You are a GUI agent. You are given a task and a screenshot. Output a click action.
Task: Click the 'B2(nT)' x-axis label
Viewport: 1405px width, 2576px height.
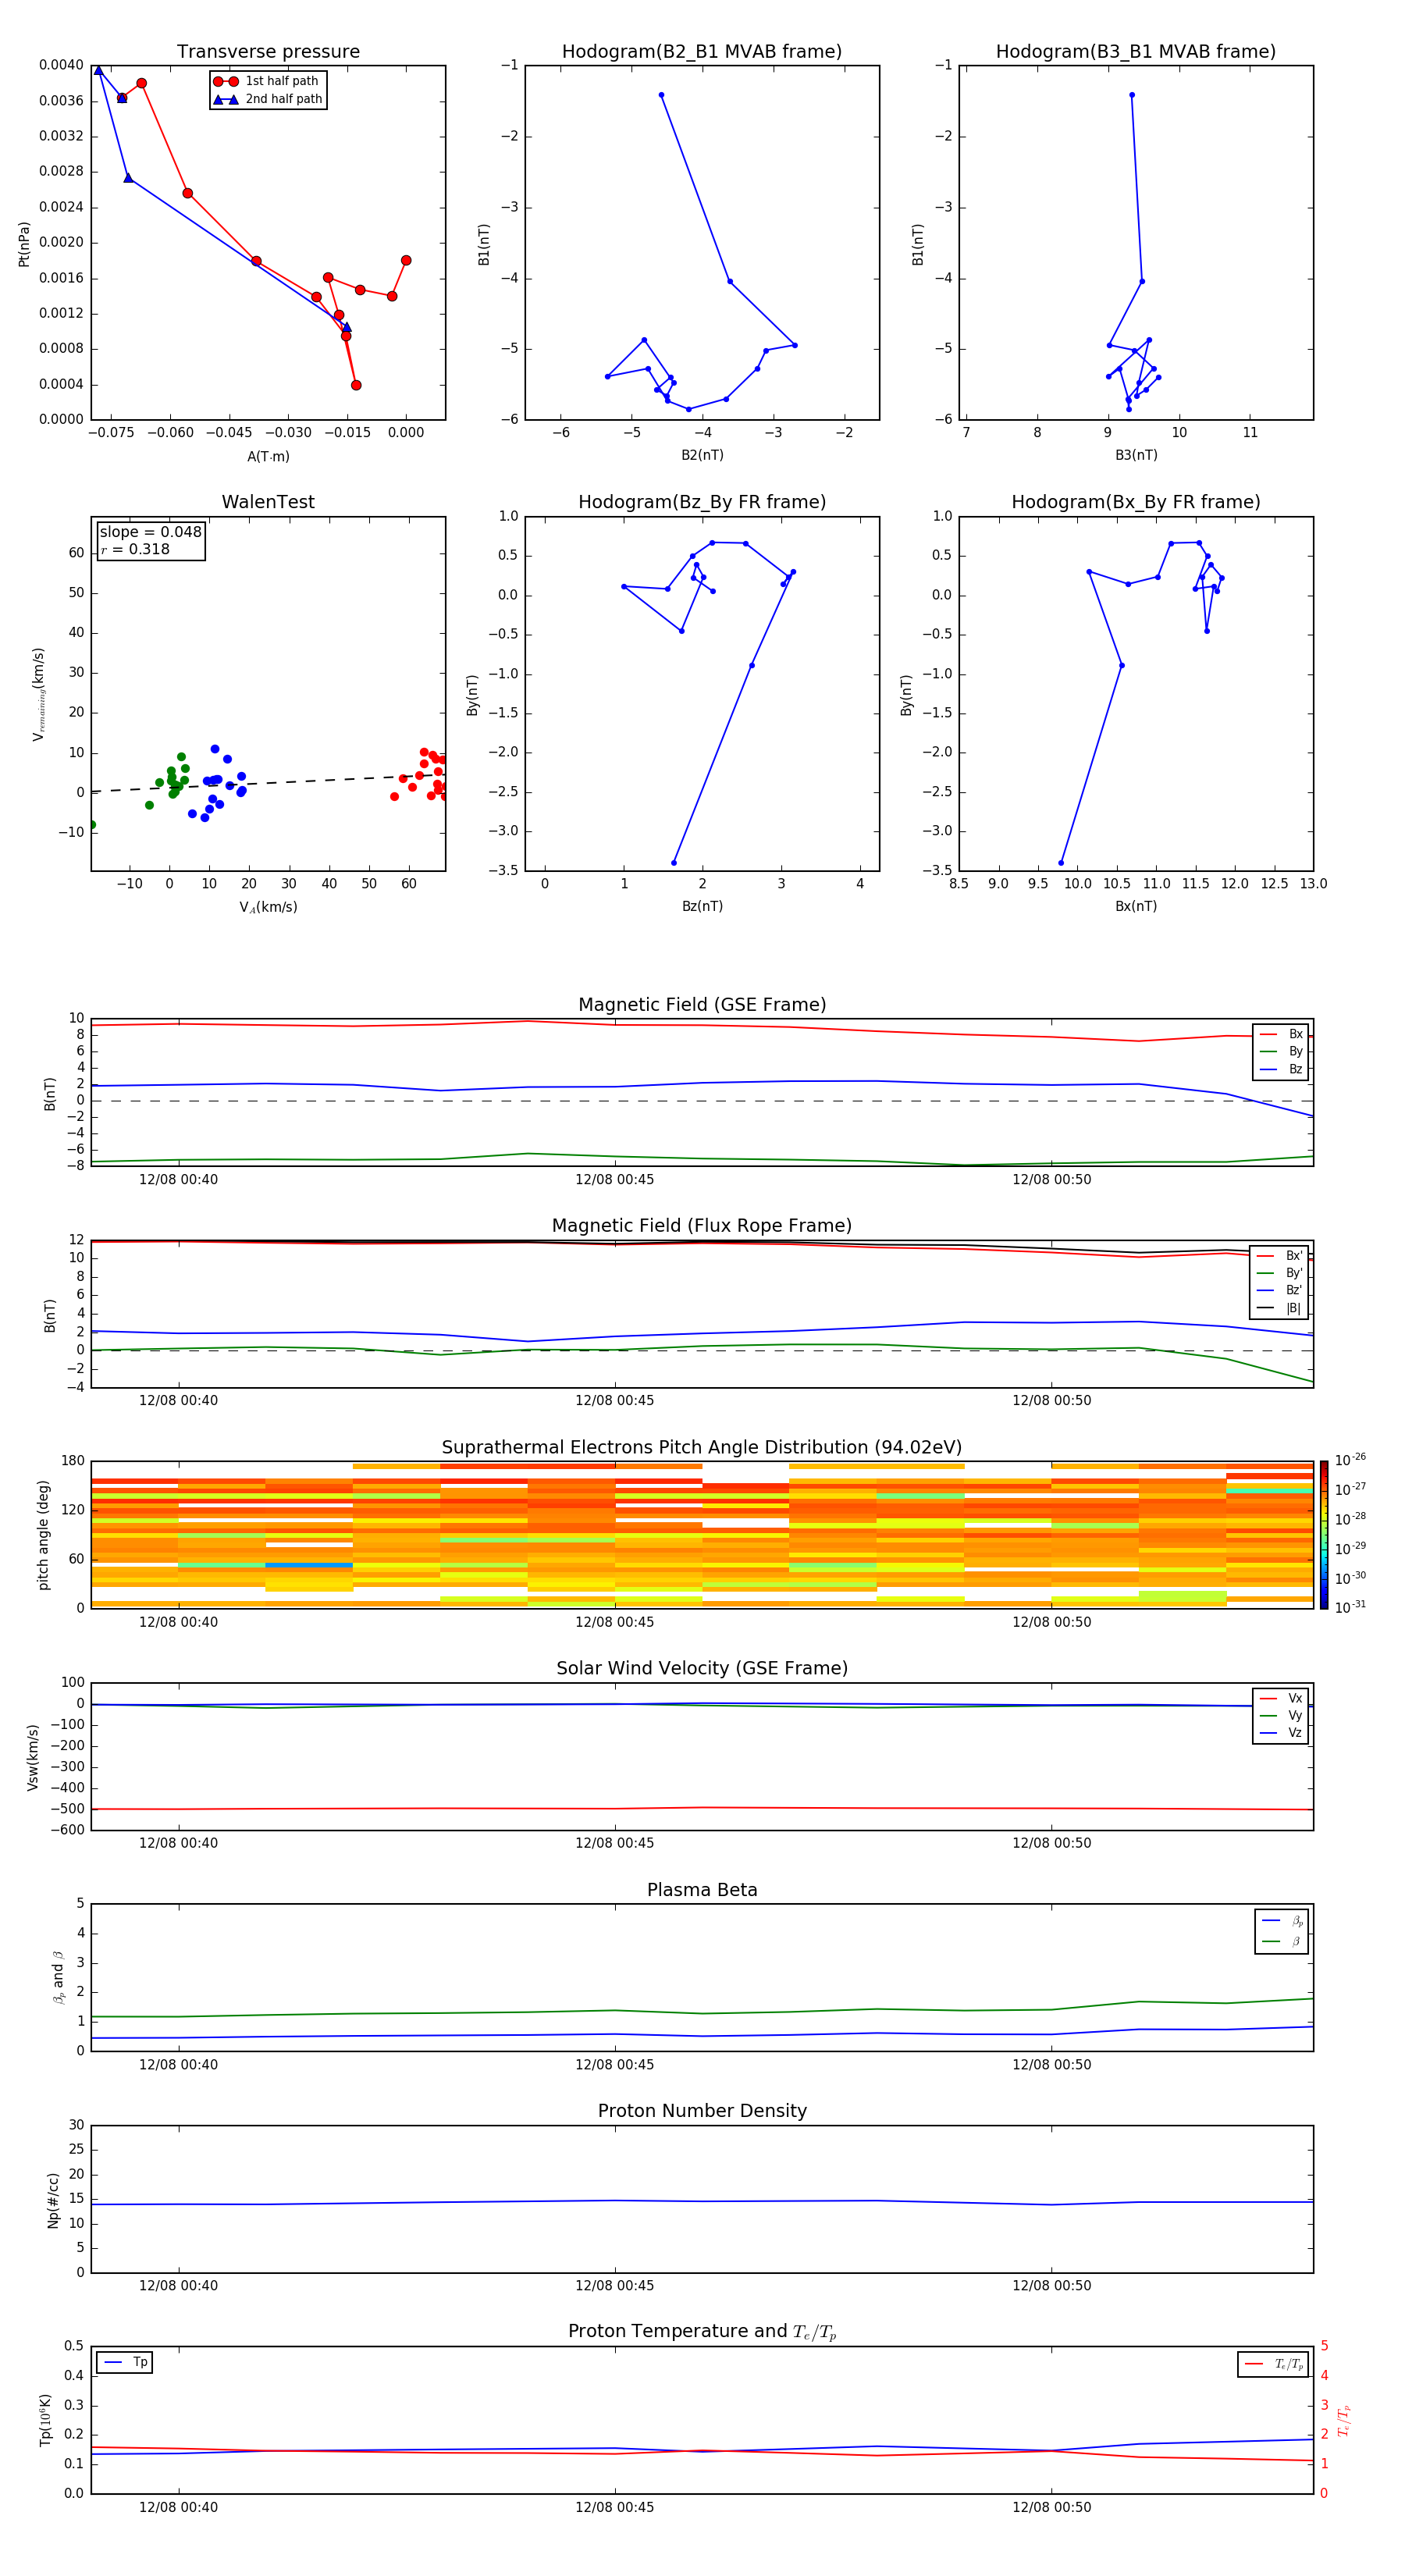pyautogui.click(x=702, y=455)
